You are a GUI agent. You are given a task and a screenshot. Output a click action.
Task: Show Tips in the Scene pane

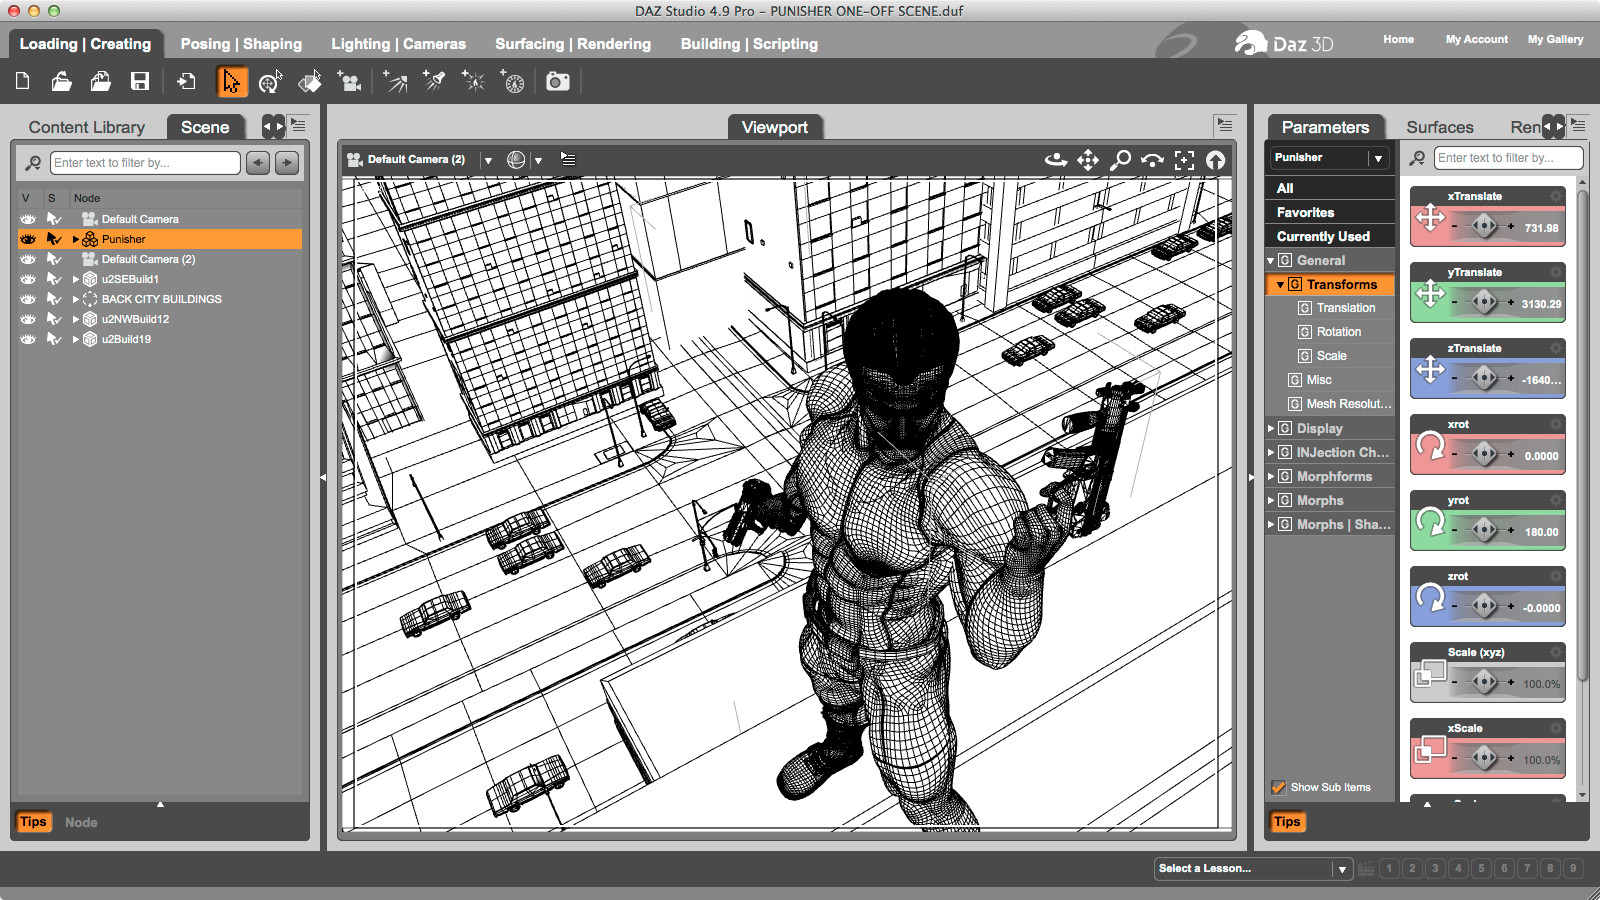click(x=33, y=822)
